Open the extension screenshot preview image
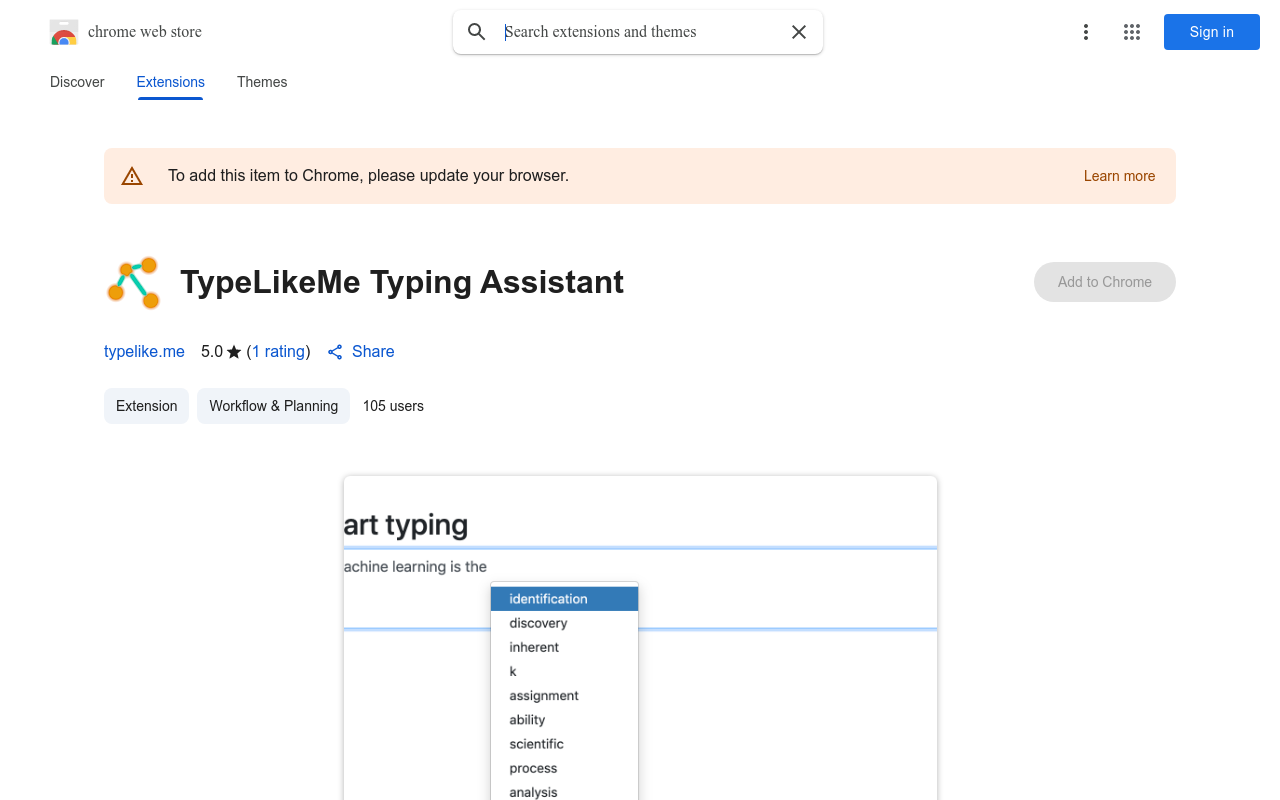Screen dimensions: 1280x800 coord(640,638)
